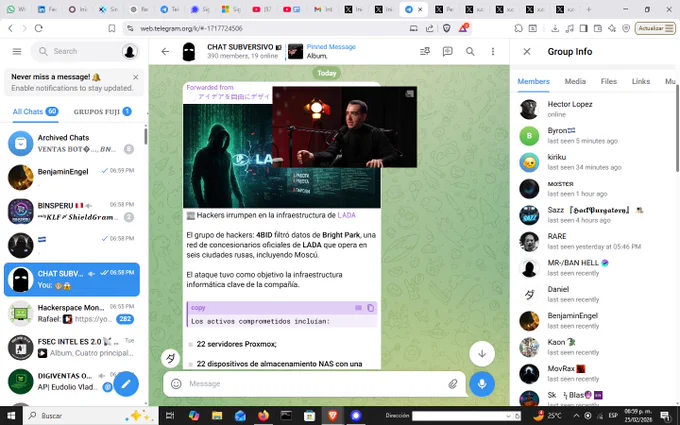
Task: Open member Sazz
Action: click(595, 215)
